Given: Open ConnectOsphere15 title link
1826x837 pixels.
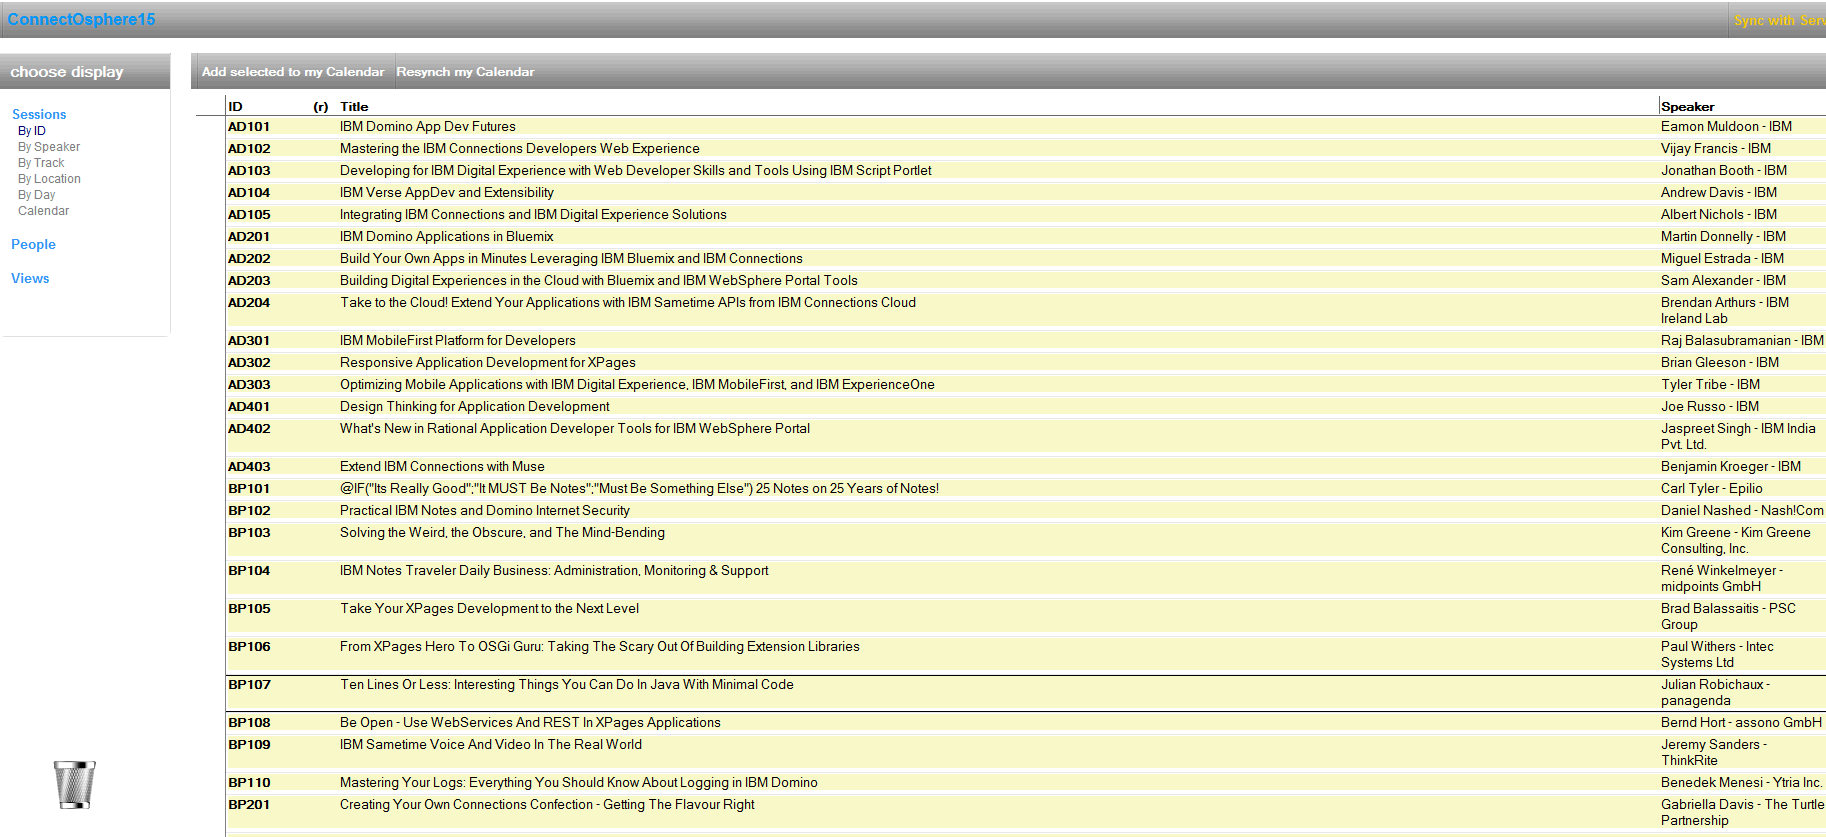Looking at the screenshot, I should coord(81,19).
